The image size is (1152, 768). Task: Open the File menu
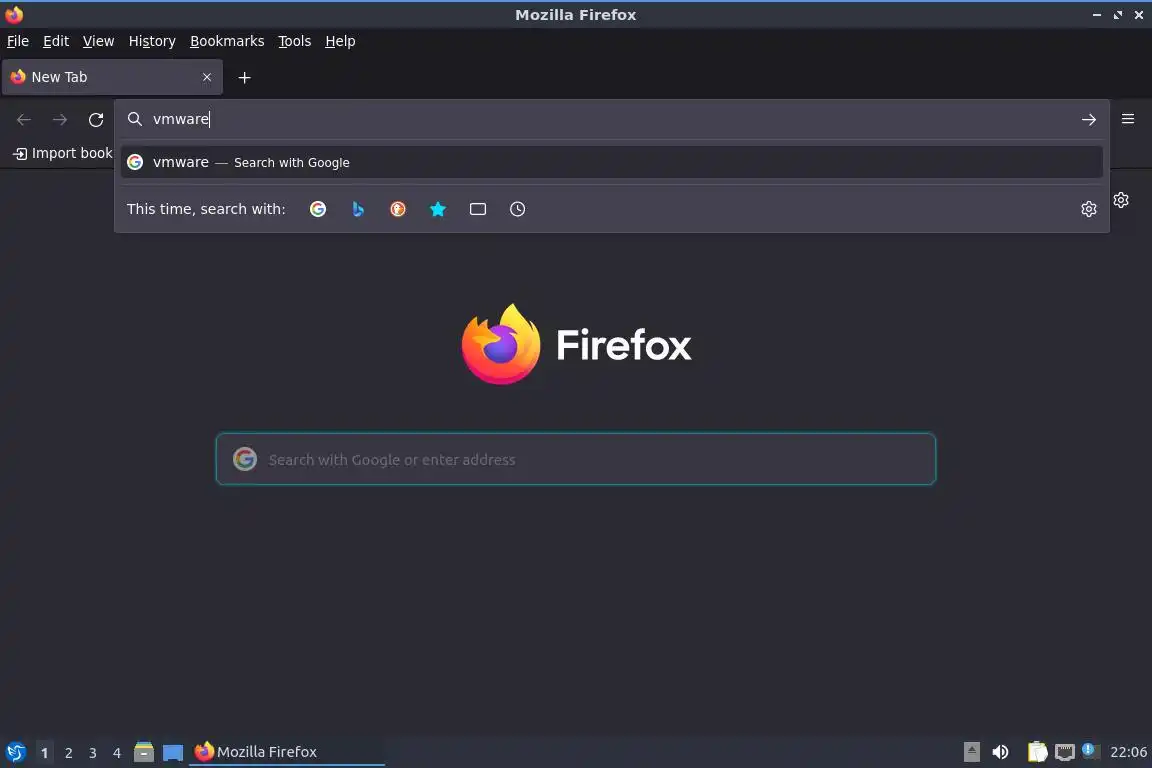tap(18, 41)
